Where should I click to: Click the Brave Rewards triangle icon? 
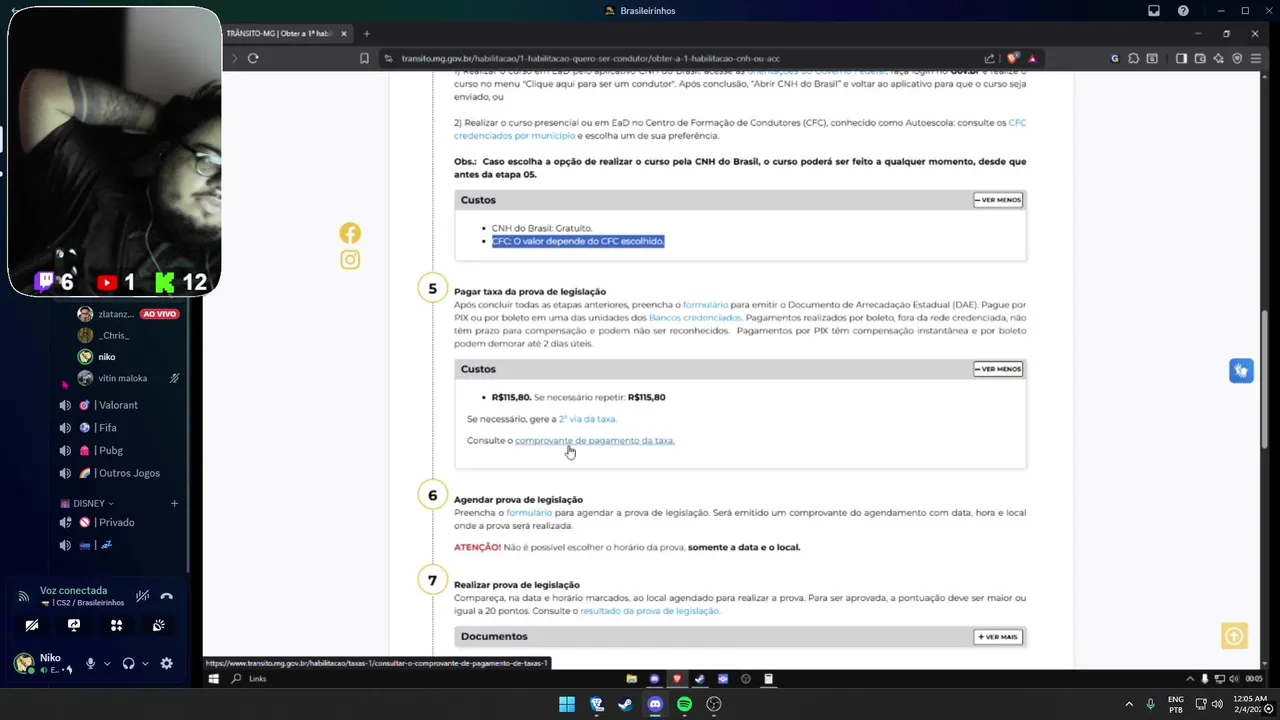[1032, 58]
